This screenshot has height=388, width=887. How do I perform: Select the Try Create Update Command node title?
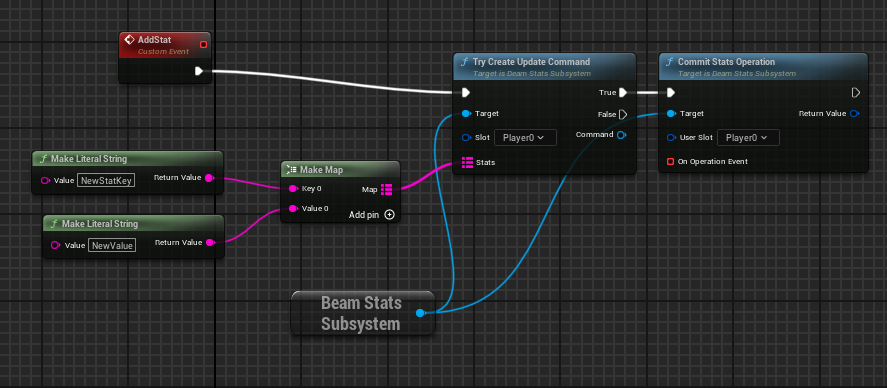(531, 62)
